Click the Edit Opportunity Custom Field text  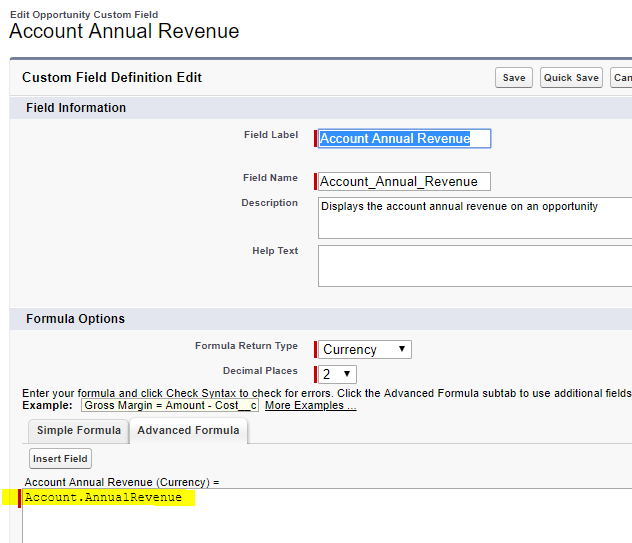[83, 14]
